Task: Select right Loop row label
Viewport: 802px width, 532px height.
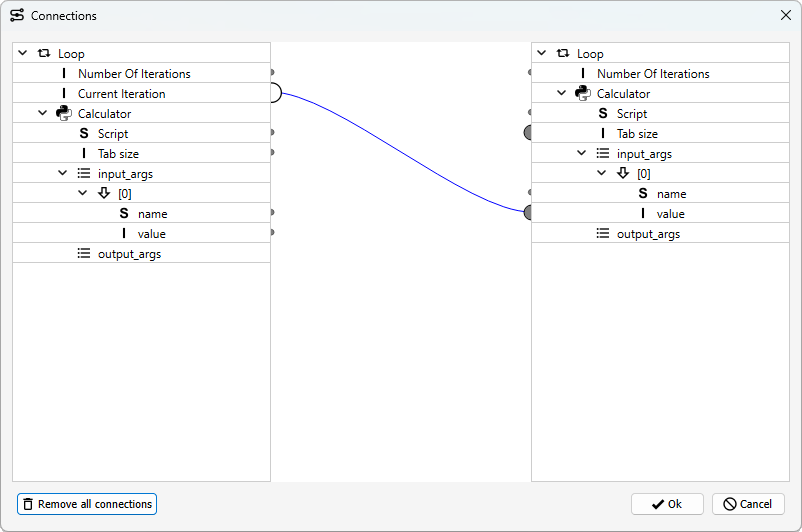Action: click(590, 54)
